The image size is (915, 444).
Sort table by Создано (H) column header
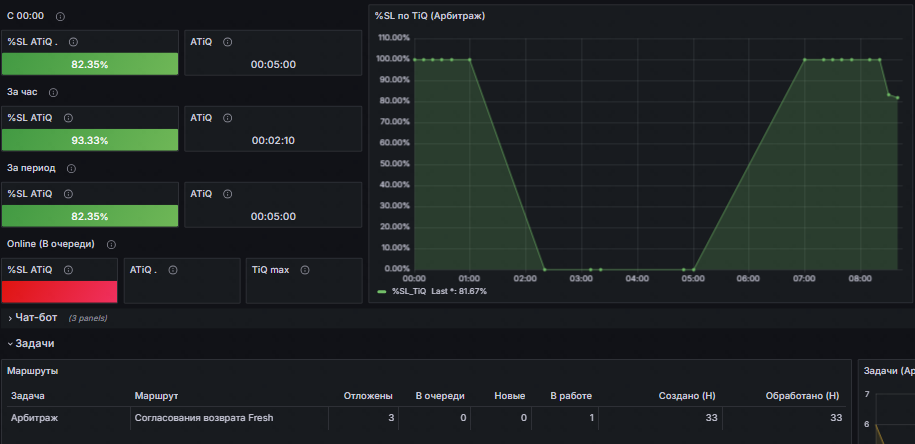[x=687, y=396]
